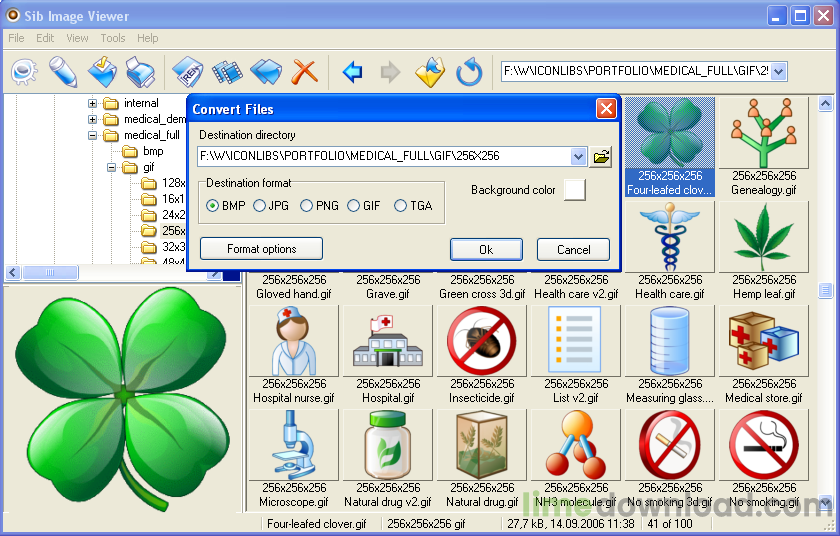Screen dimensions: 840x536
Task: Click the pencil edit toolbar icon
Action: pyautogui.click(x=62, y=72)
